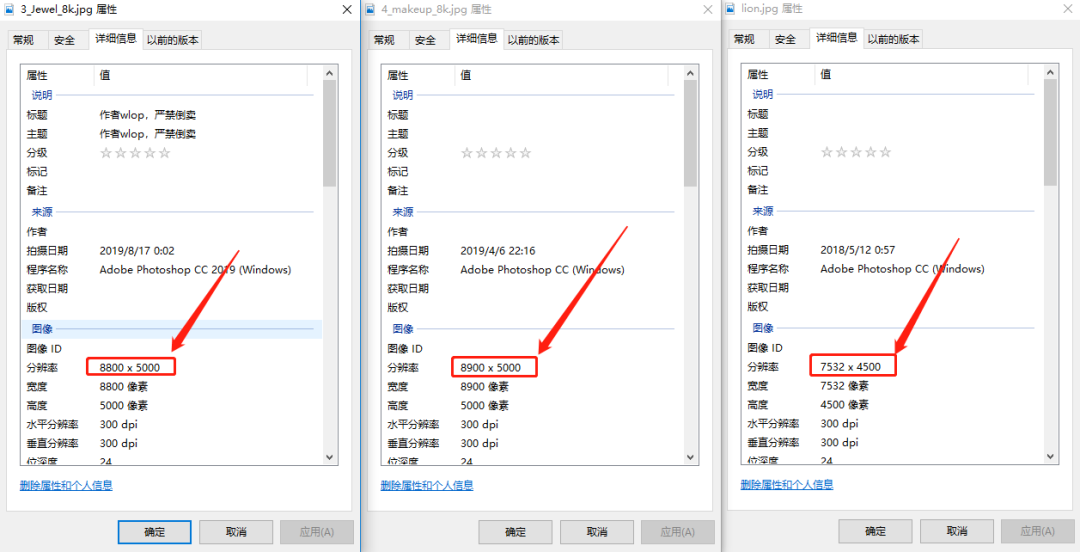Click the 3_Jewel_8k.jpg title bar file icon
This screenshot has width=1080, height=552.
coord(10,10)
